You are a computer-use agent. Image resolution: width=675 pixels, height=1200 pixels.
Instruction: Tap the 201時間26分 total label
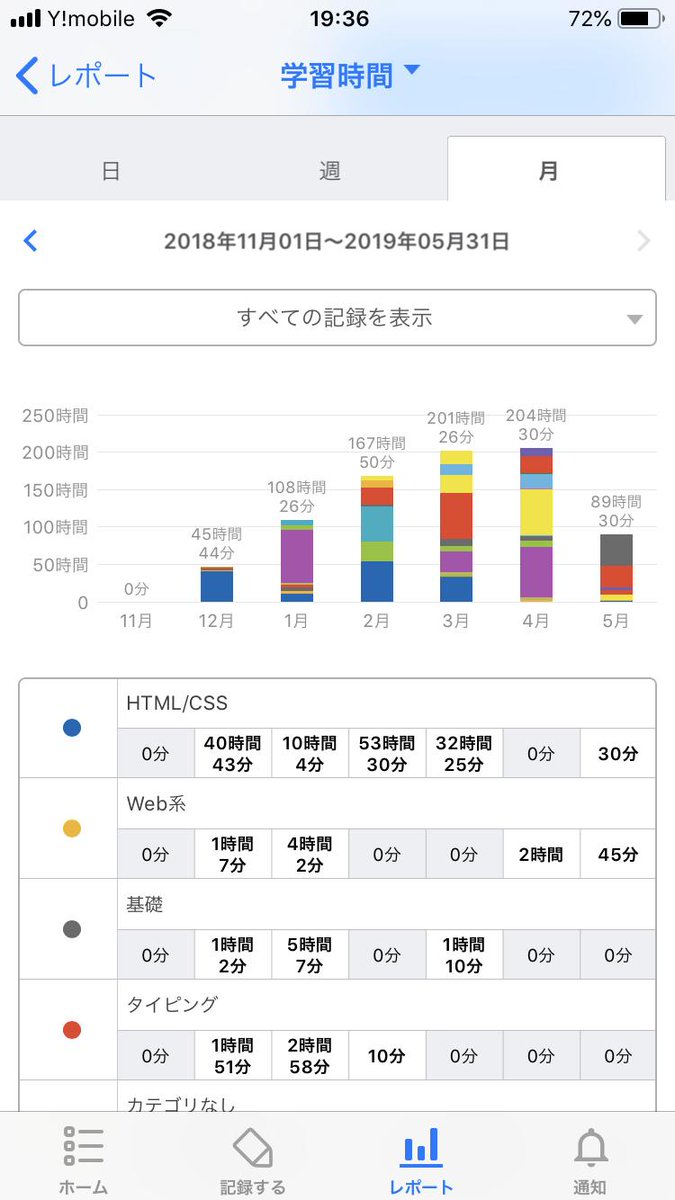pyautogui.click(x=456, y=427)
